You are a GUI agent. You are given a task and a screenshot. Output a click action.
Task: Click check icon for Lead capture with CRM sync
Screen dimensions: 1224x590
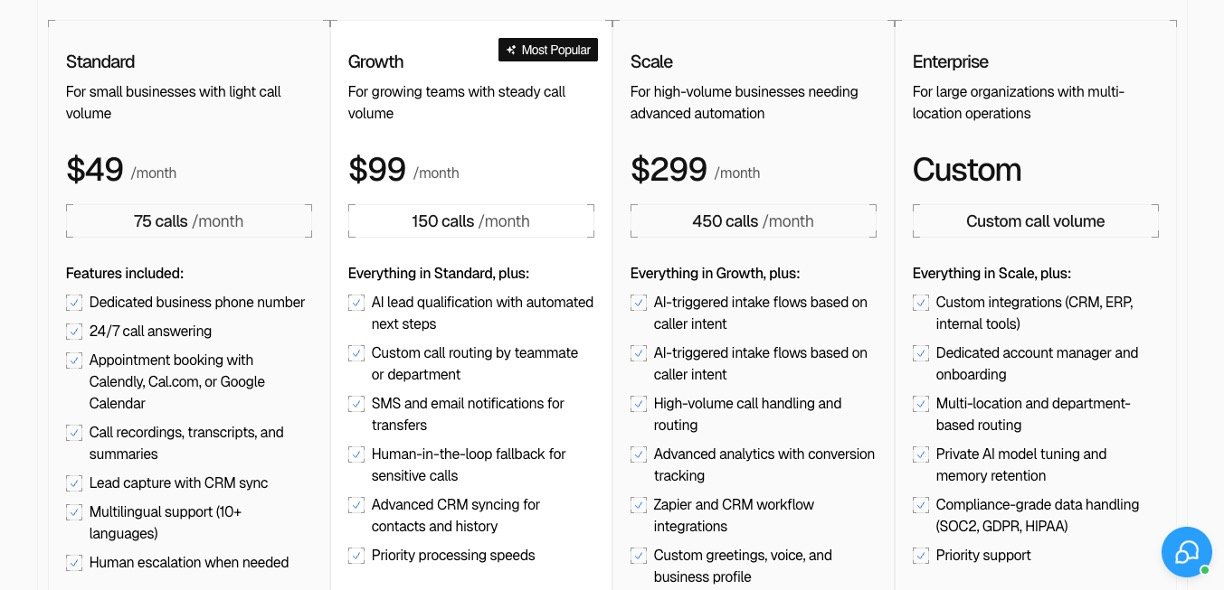74,483
